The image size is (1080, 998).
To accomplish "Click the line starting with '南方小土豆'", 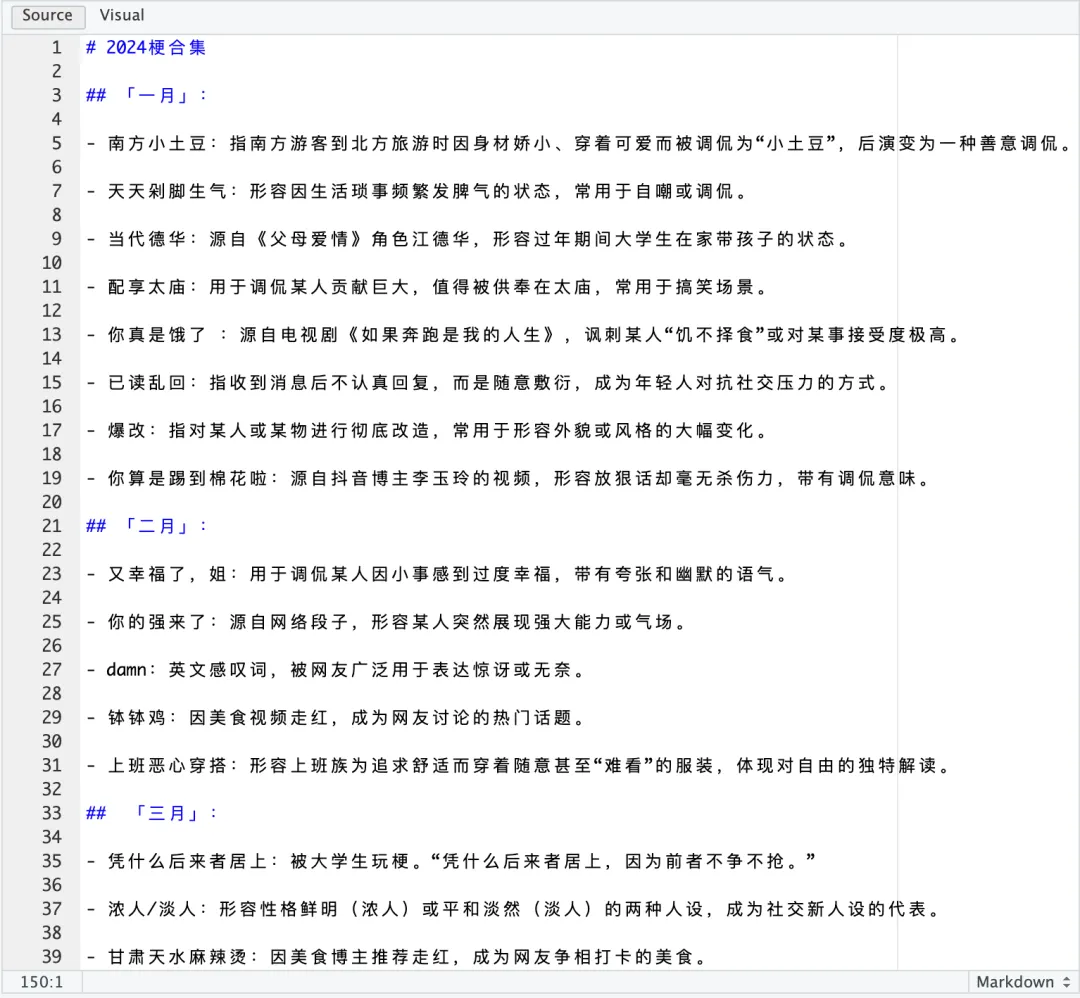I will pos(579,143).
